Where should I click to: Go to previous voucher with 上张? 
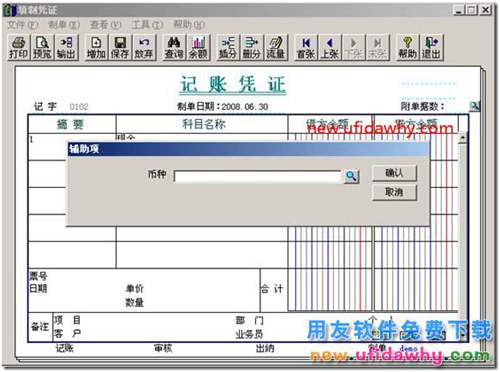(x=330, y=47)
